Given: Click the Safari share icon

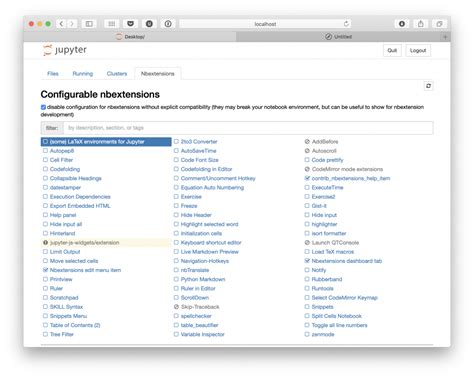Looking at the screenshot, I should click(421, 24).
